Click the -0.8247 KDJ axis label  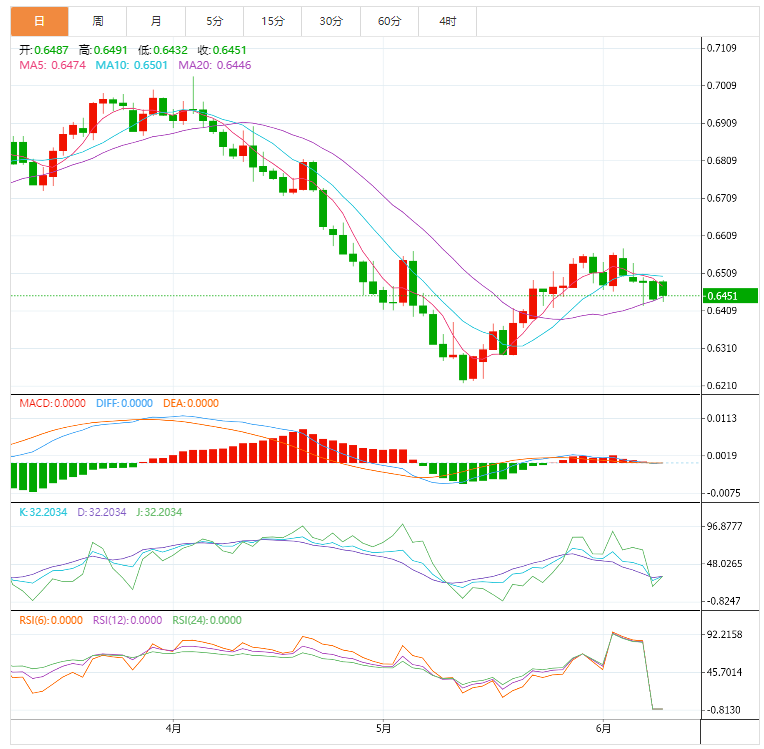(723, 601)
